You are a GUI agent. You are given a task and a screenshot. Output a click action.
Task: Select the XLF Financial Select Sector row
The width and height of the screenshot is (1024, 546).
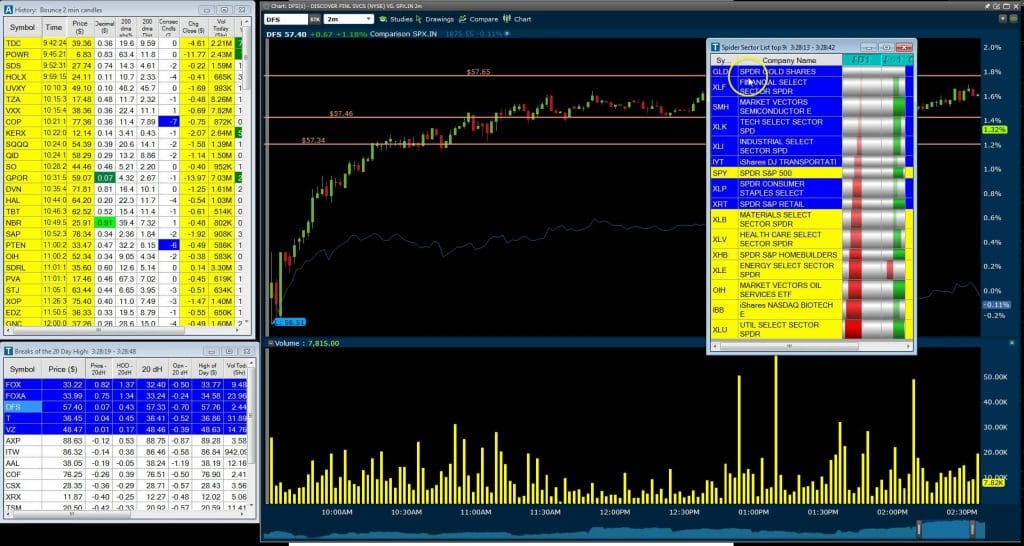(x=812, y=87)
